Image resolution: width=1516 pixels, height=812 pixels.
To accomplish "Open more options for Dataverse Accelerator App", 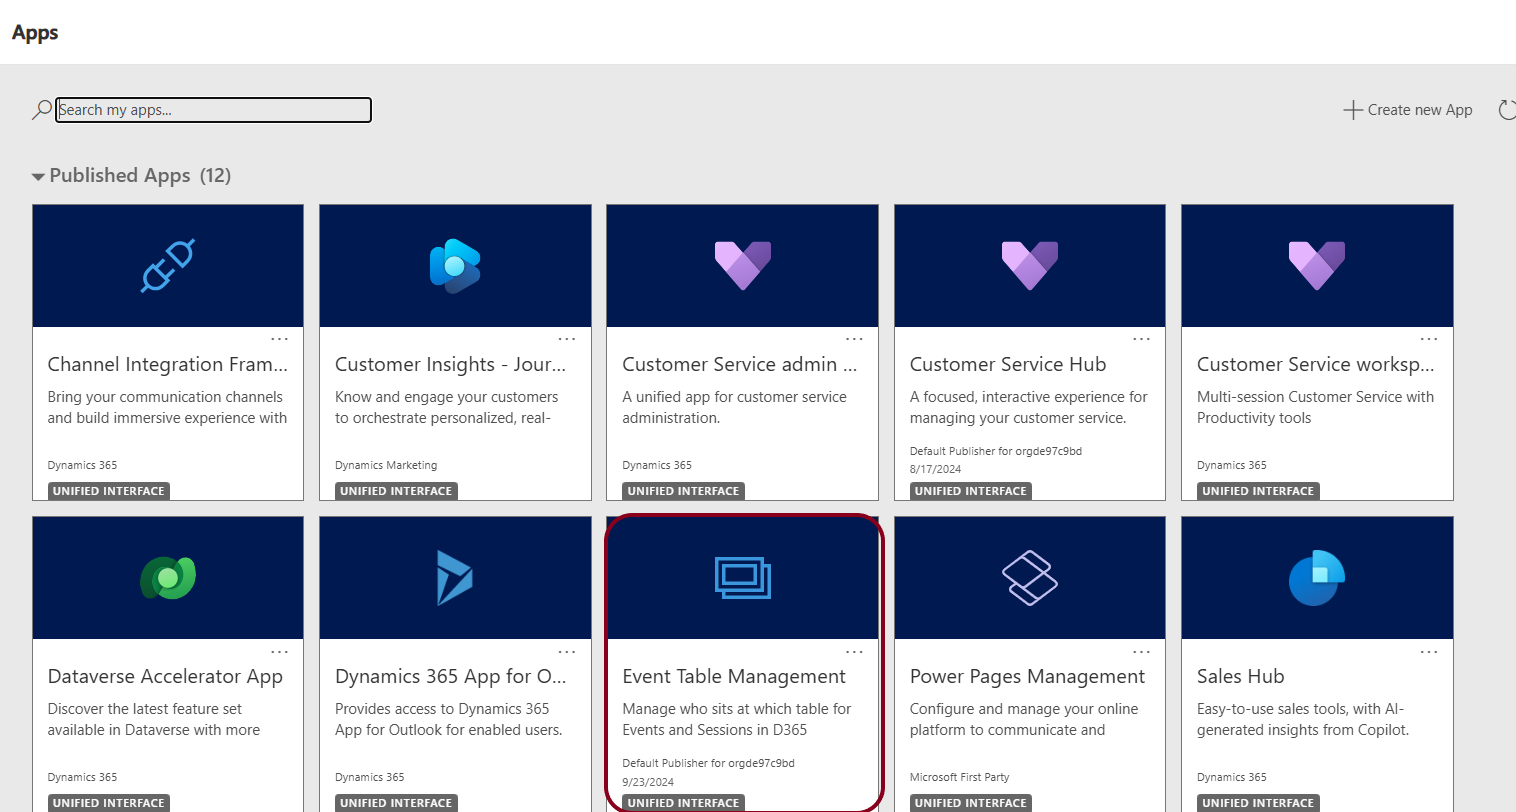I will pos(280,652).
